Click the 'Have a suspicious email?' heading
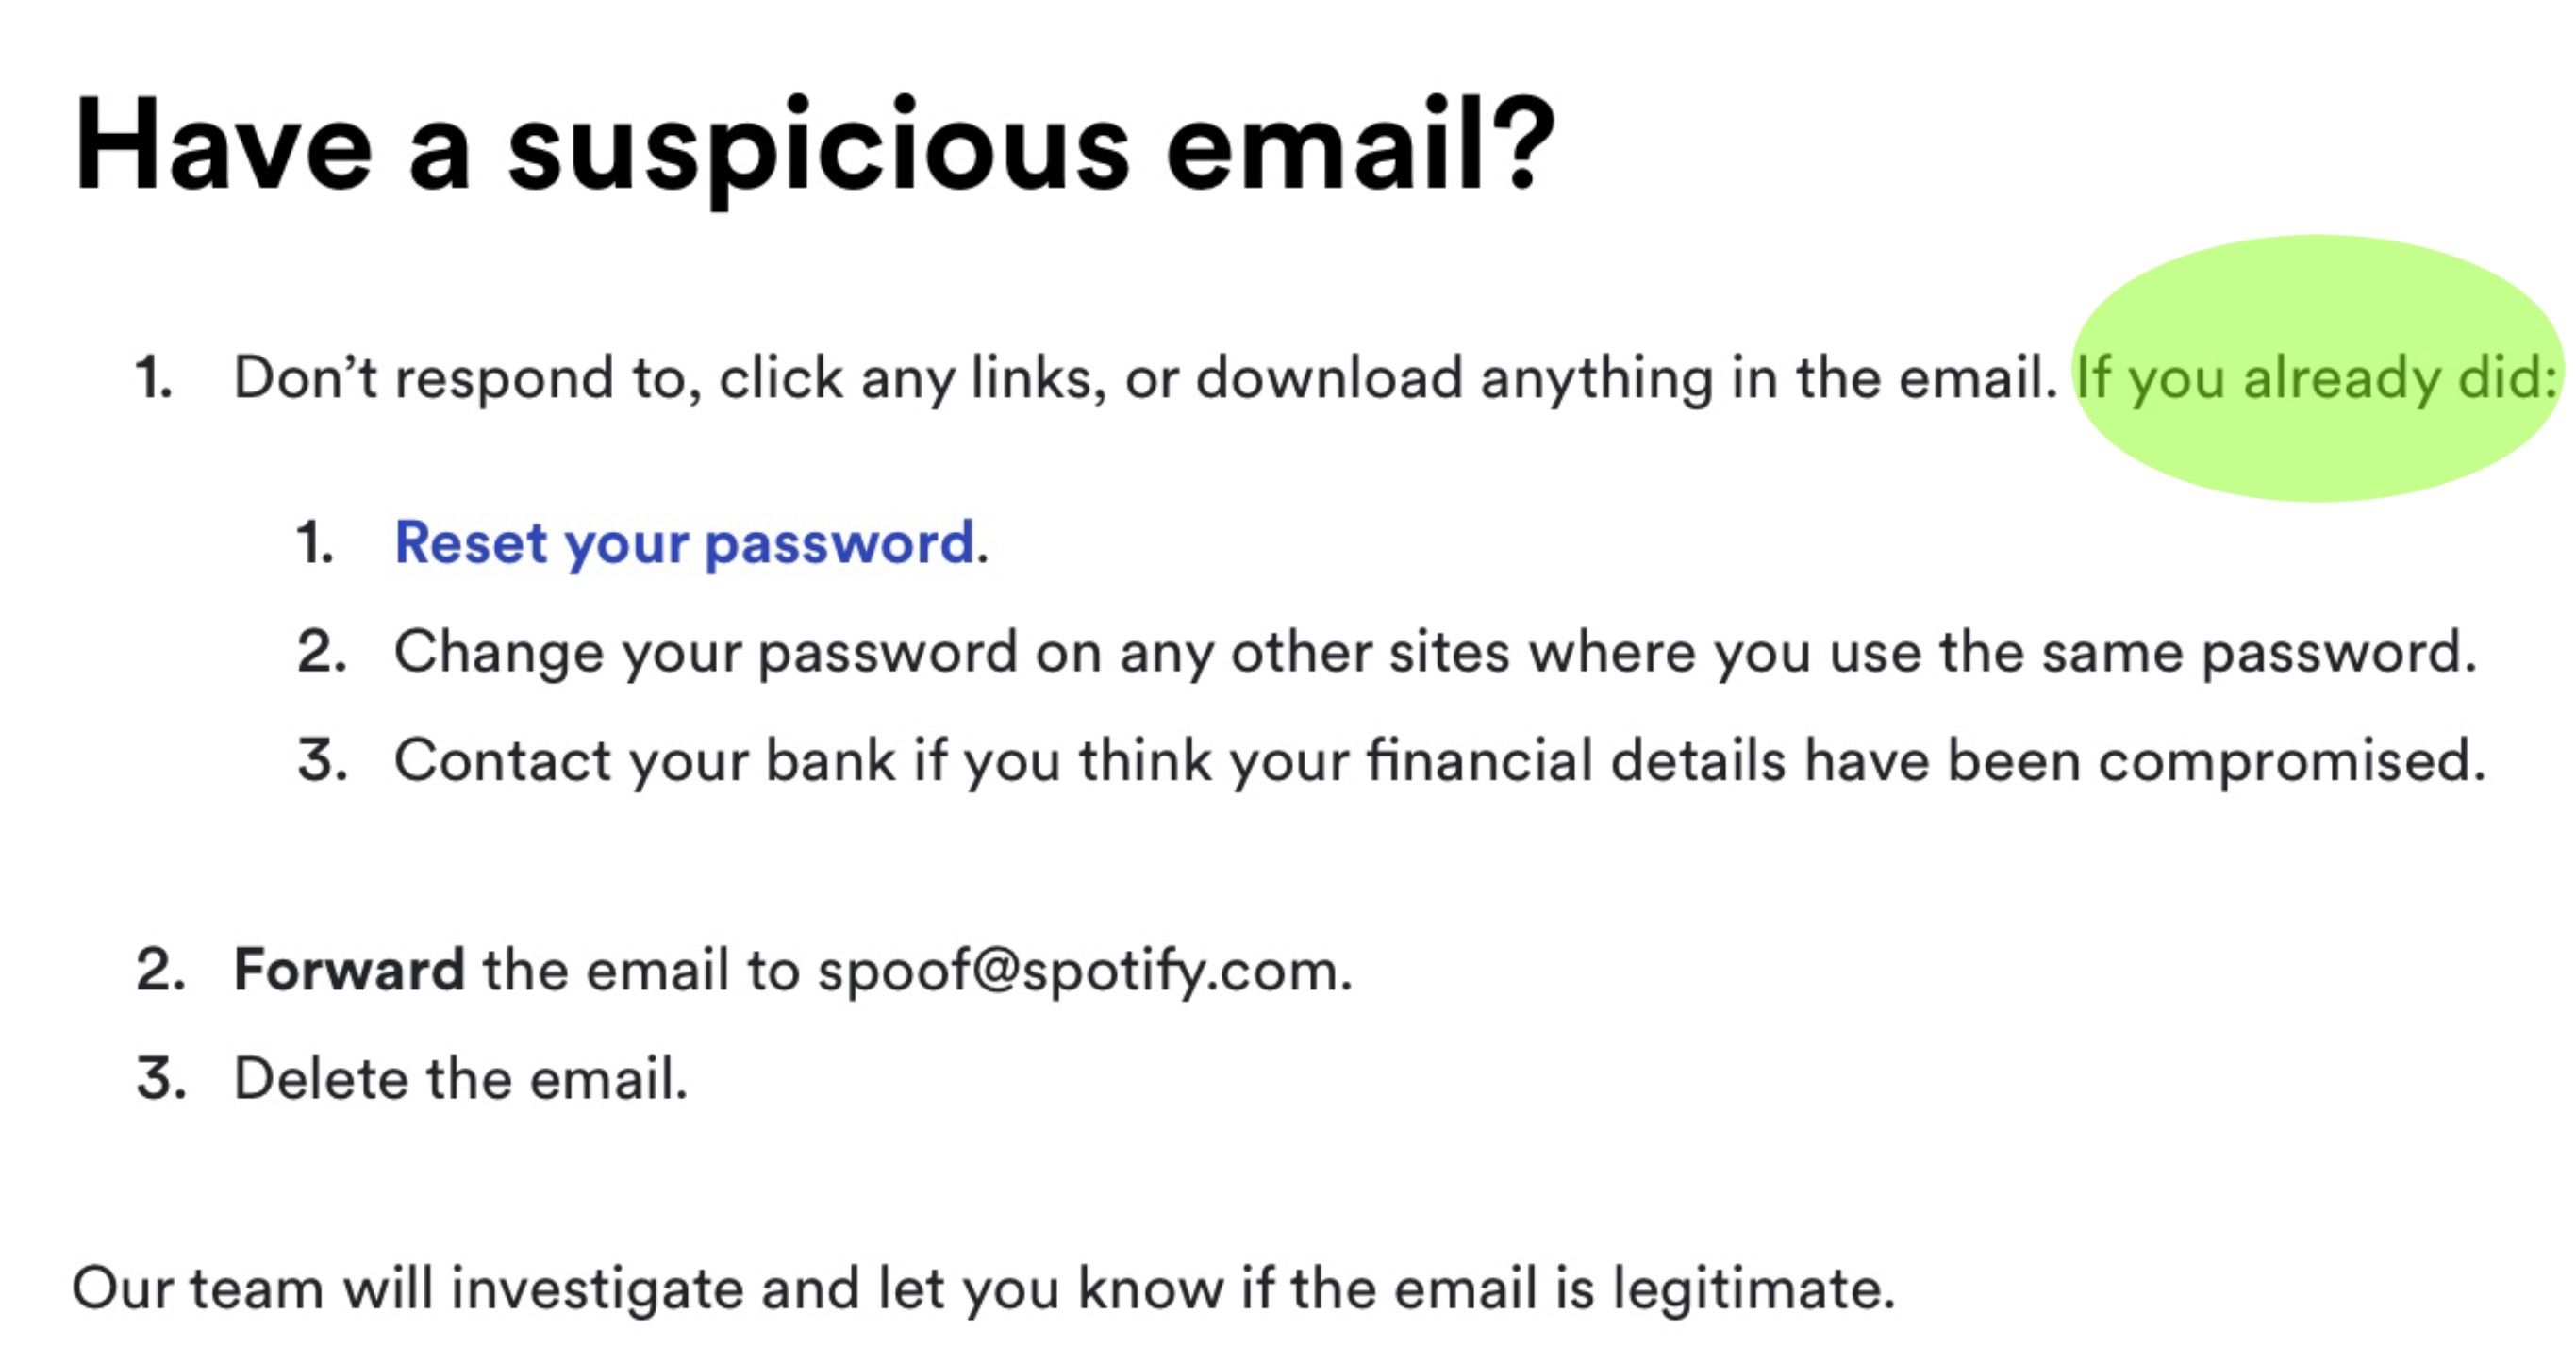2576x1363 pixels. pos(814,147)
